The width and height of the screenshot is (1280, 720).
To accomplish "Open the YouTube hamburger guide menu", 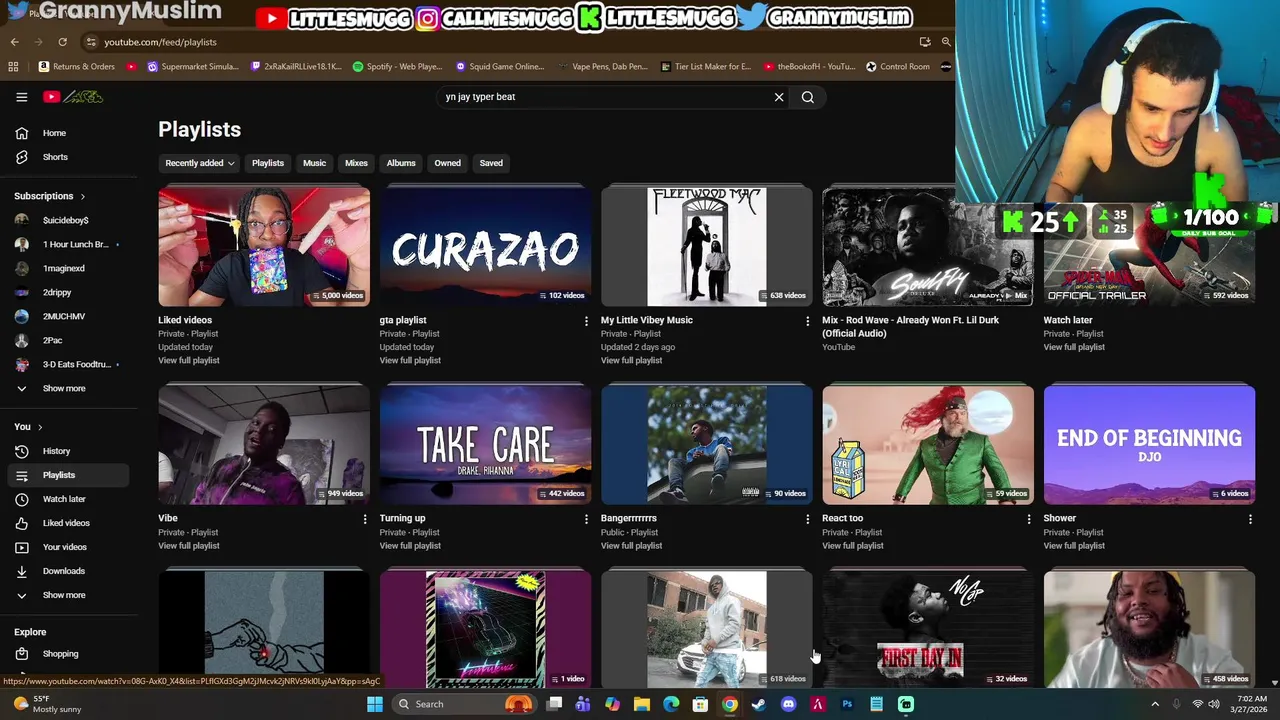I will pyautogui.click(x=21, y=97).
